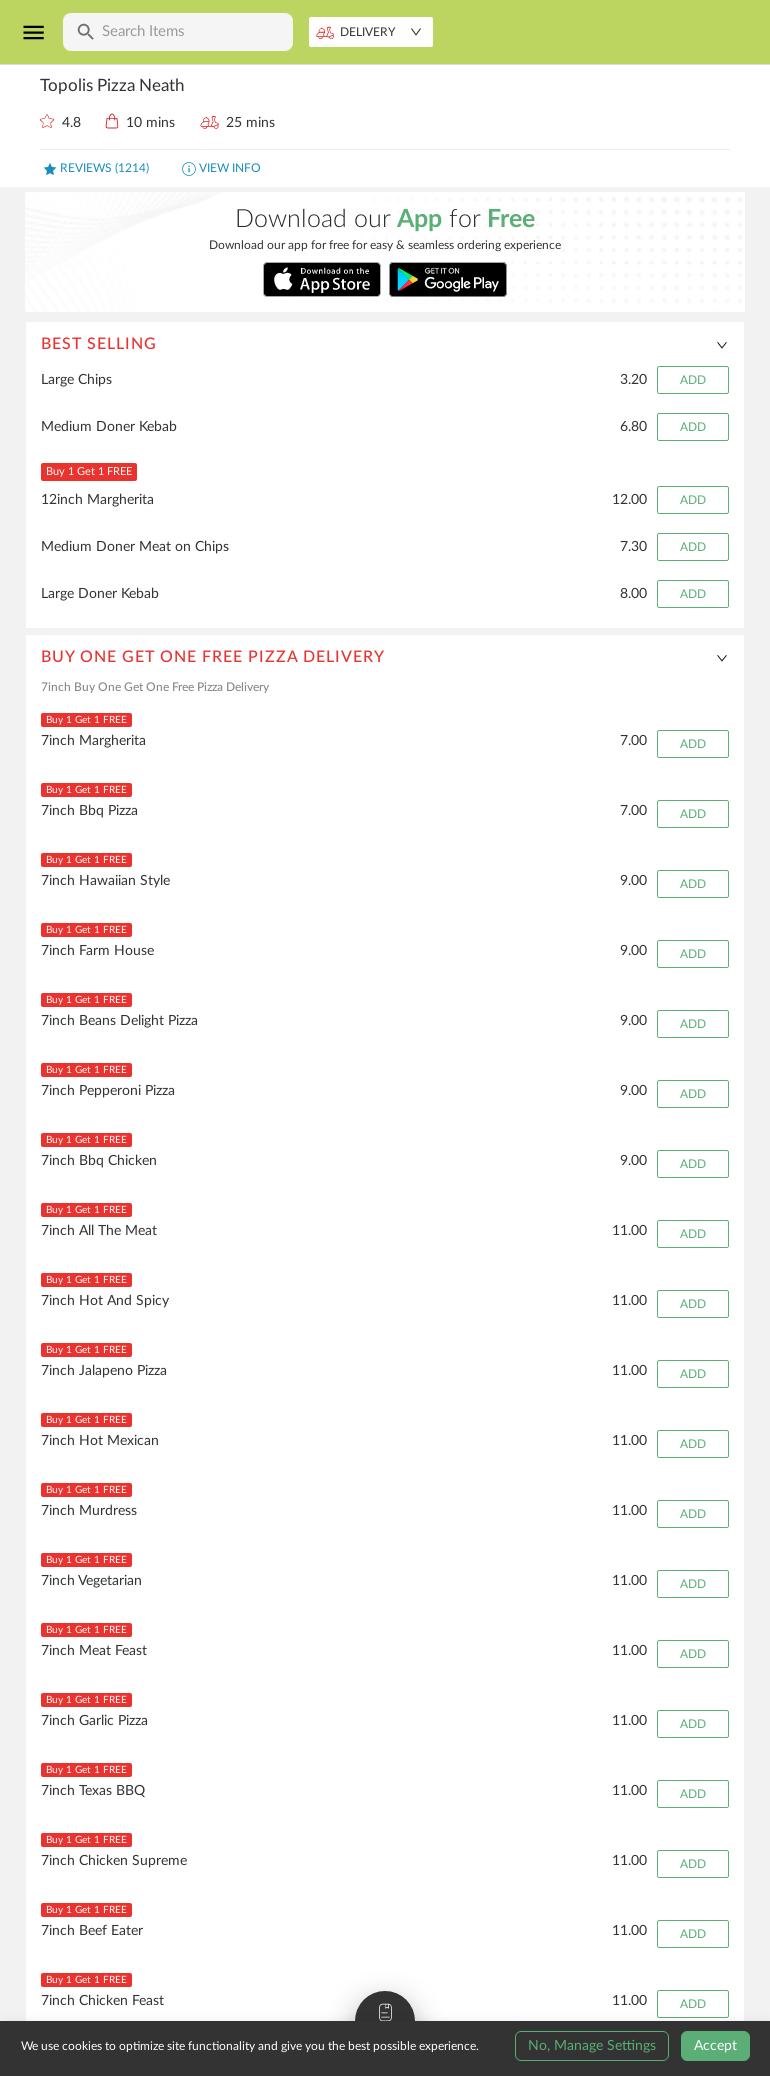Click No, Manage Settings for cookies
Image resolution: width=770 pixels, height=2076 pixels.
pos(591,2045)
